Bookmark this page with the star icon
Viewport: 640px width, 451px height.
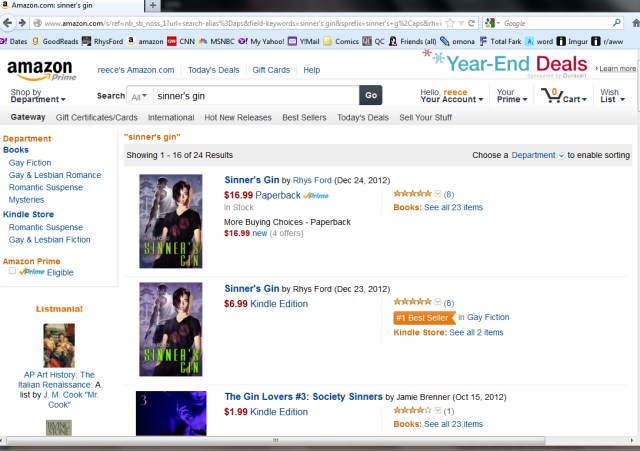click(x=450, y=23)
